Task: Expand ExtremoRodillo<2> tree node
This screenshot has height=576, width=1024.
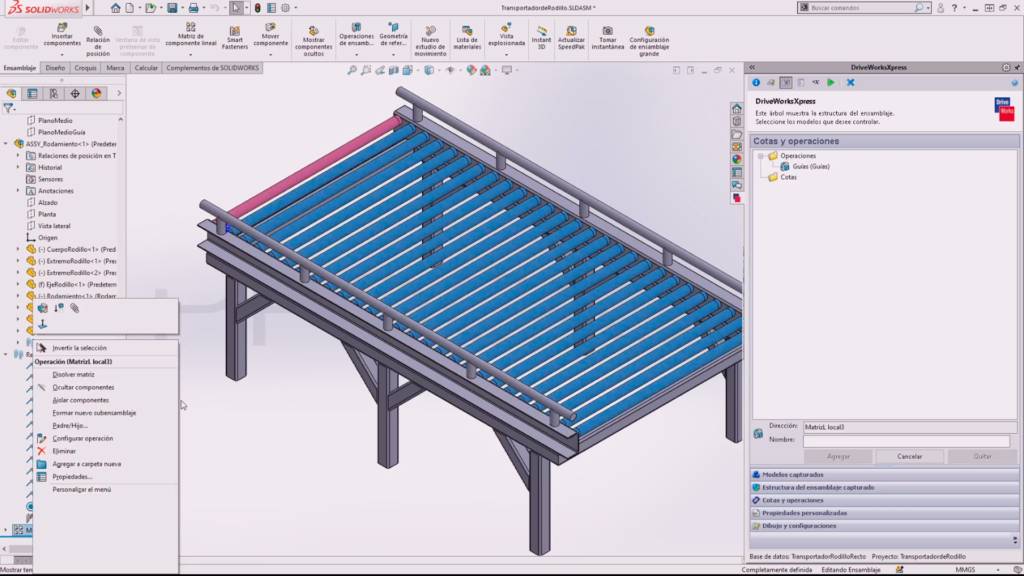Action: pos(18,272)
